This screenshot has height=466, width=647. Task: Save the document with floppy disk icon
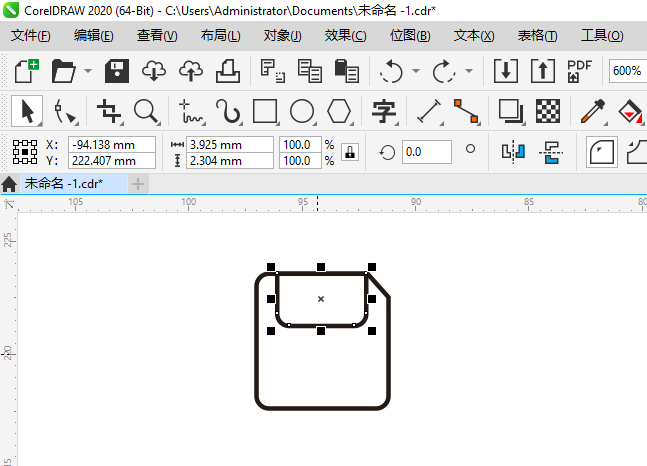tap(117, 71)
